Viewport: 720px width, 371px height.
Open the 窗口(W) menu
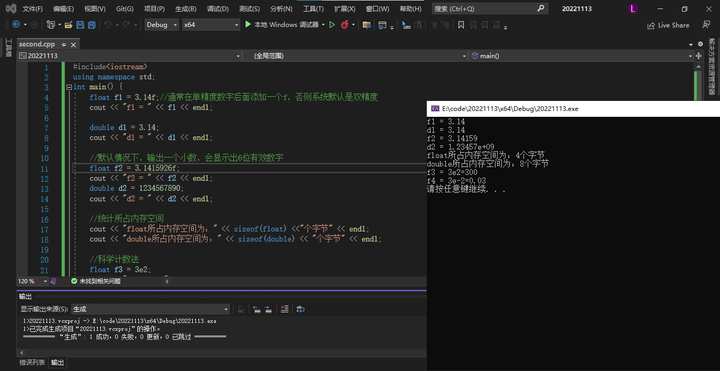377,9
